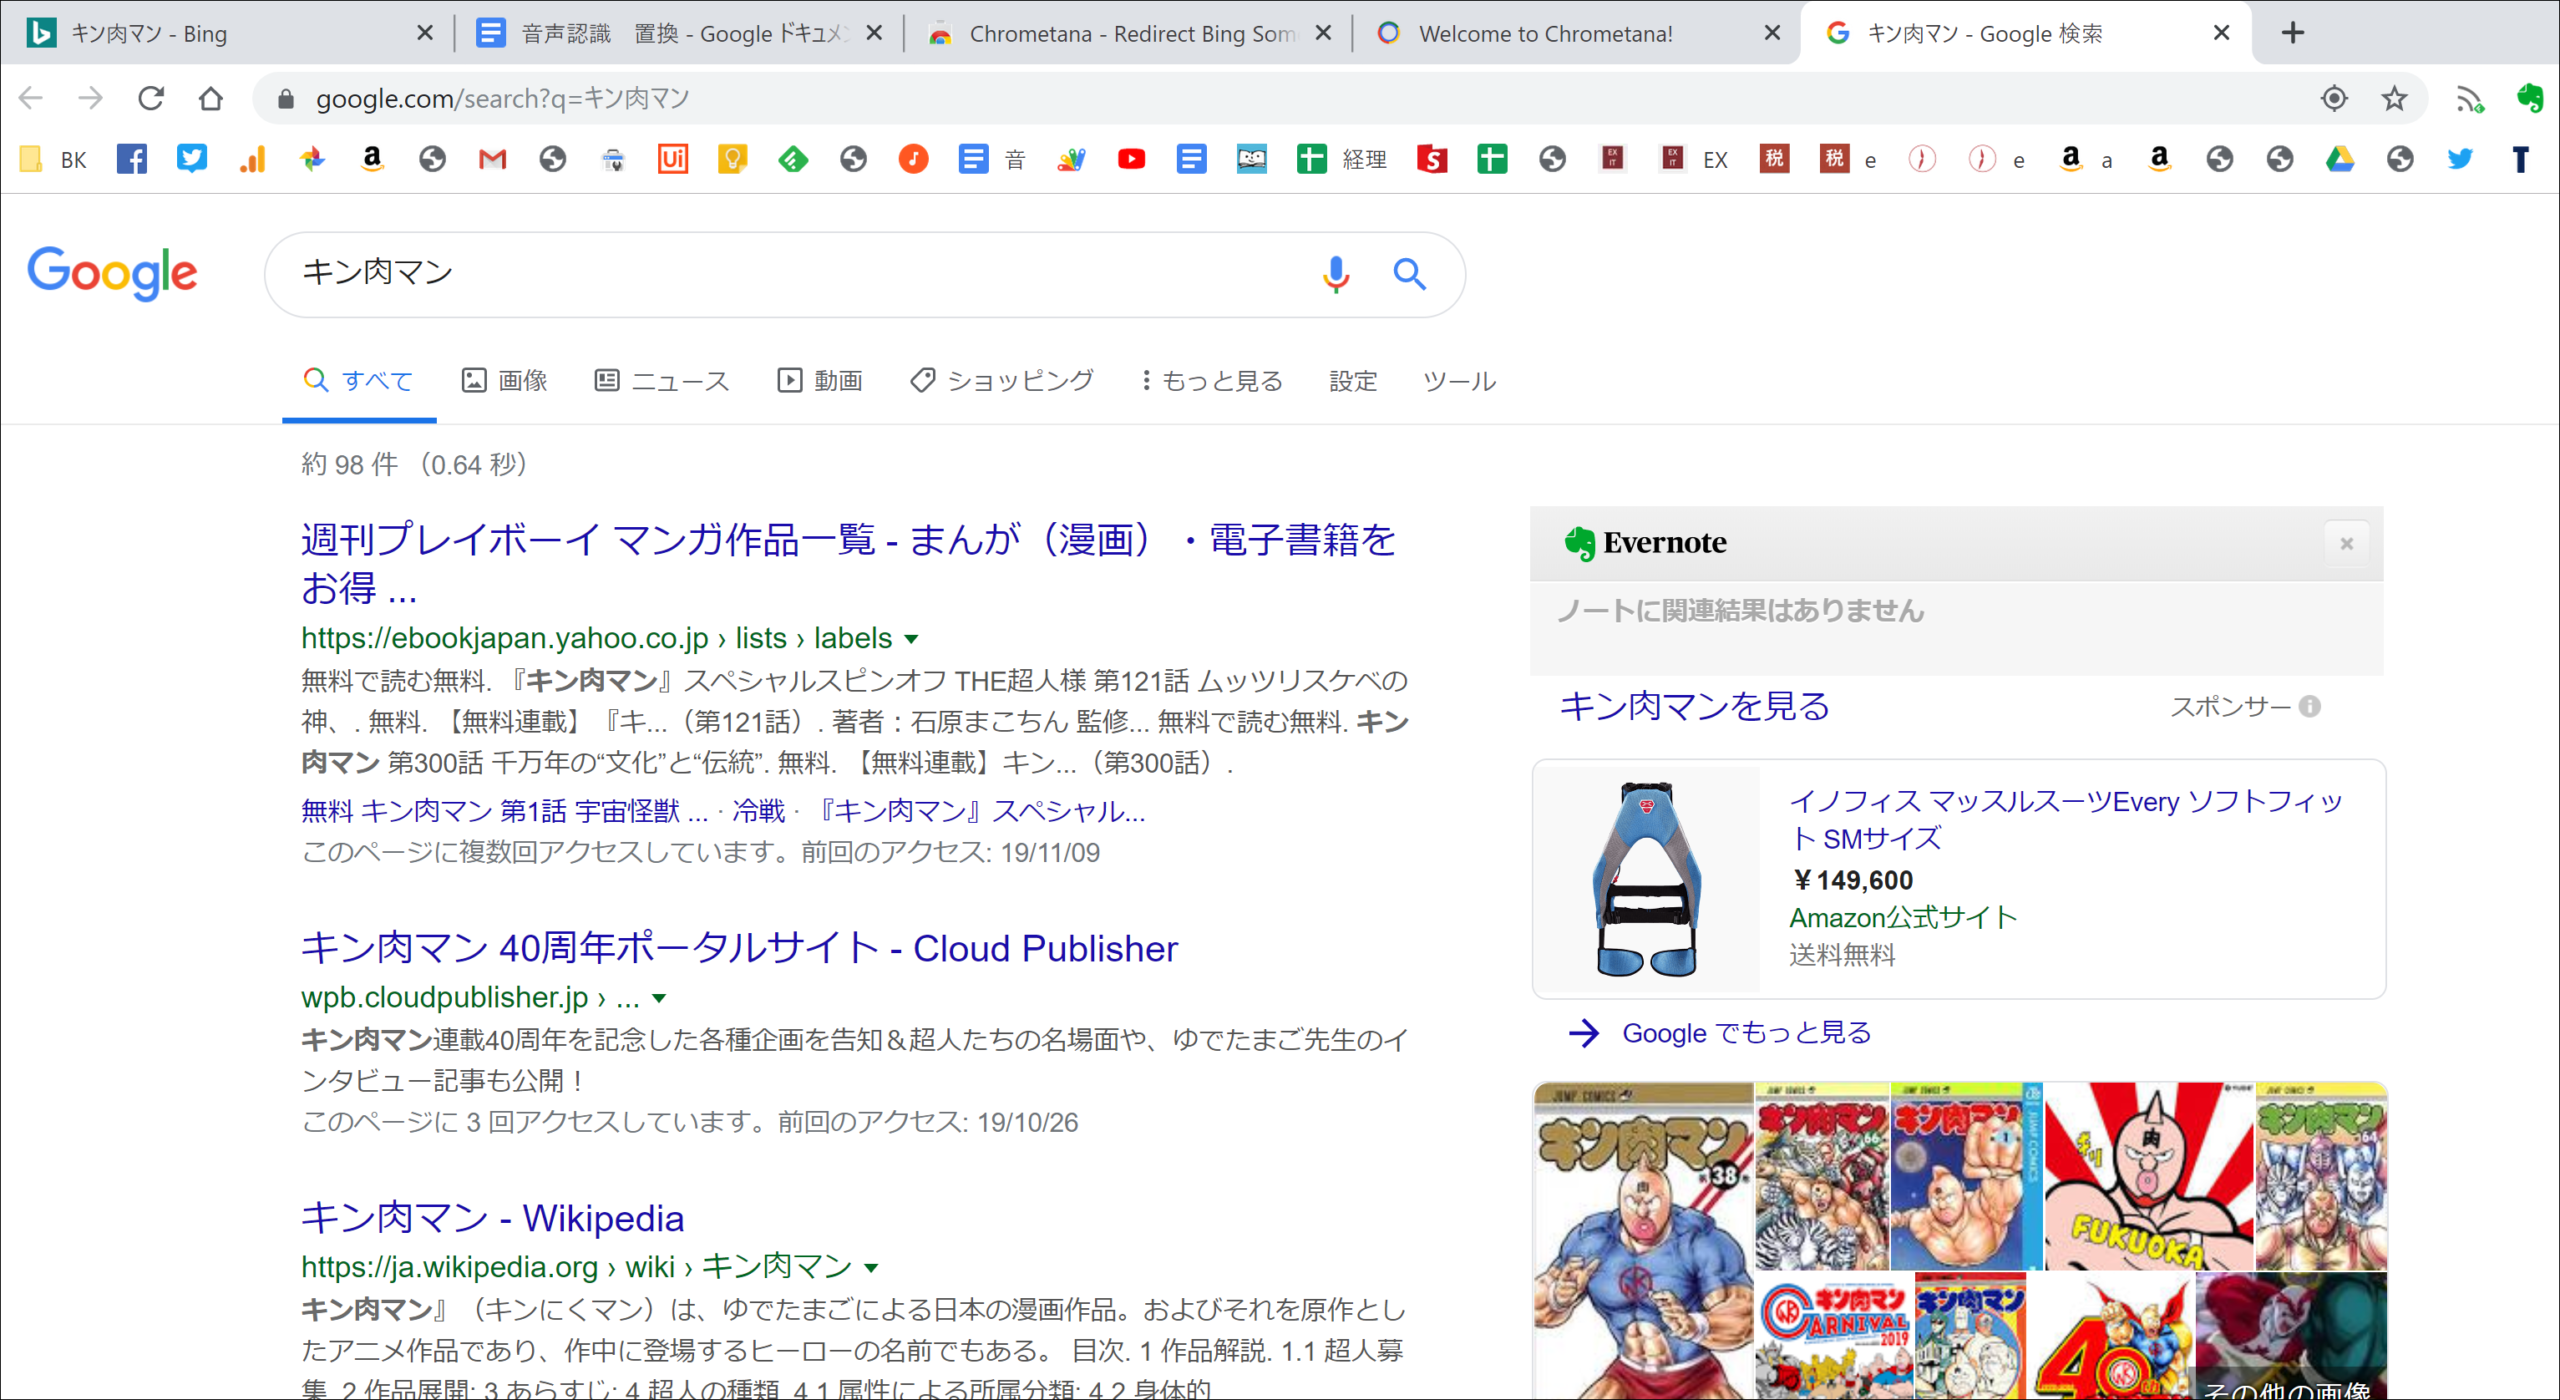Expand the Wikipedia result options arrow
The image size is (2560, 1400).
(x=871, y=1268)
